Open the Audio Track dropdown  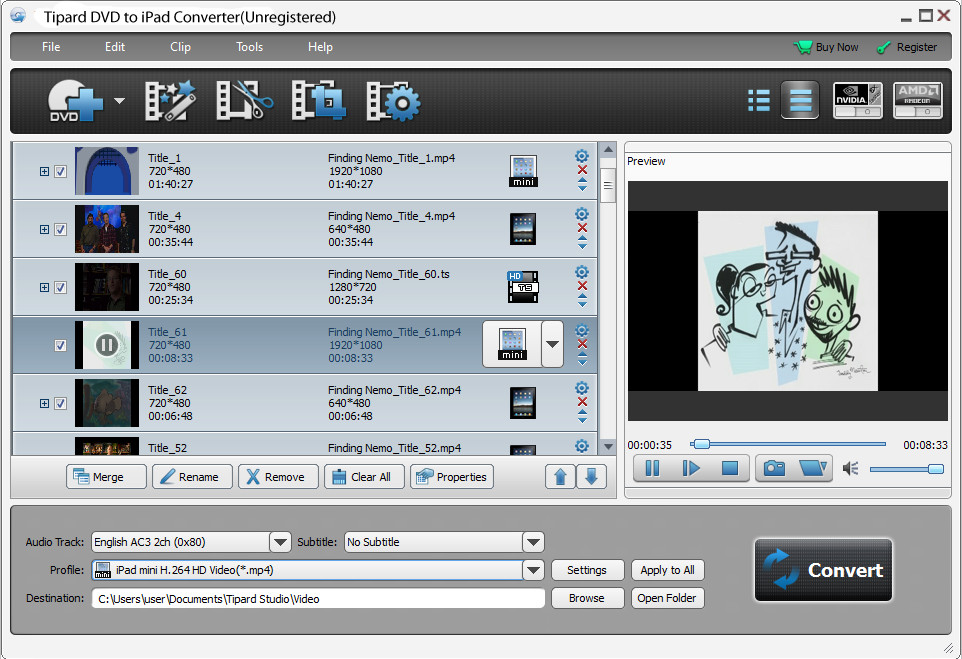pos(280,542)
